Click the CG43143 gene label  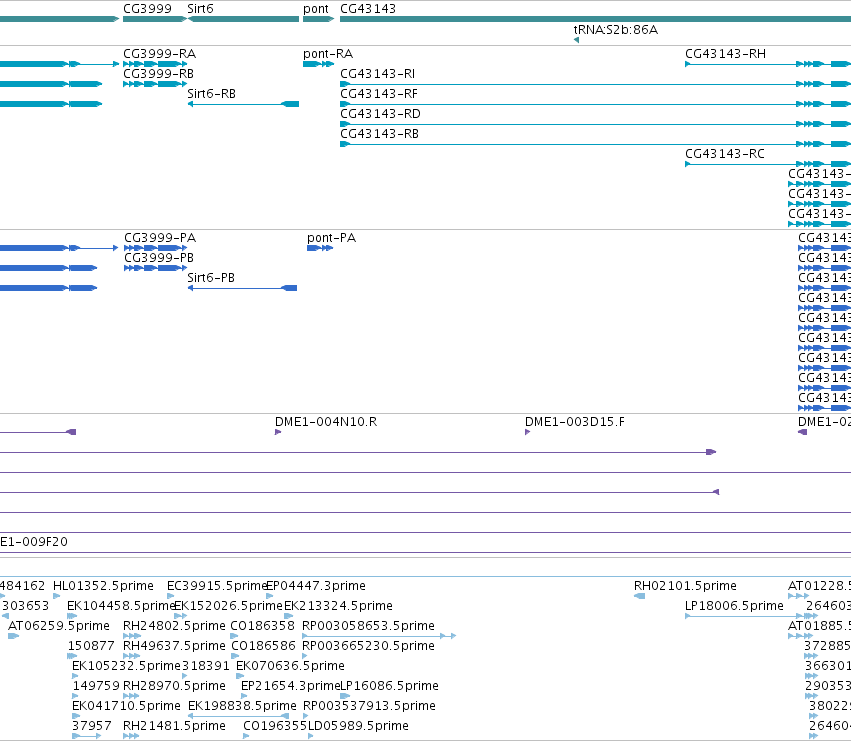tap(368, 9)
